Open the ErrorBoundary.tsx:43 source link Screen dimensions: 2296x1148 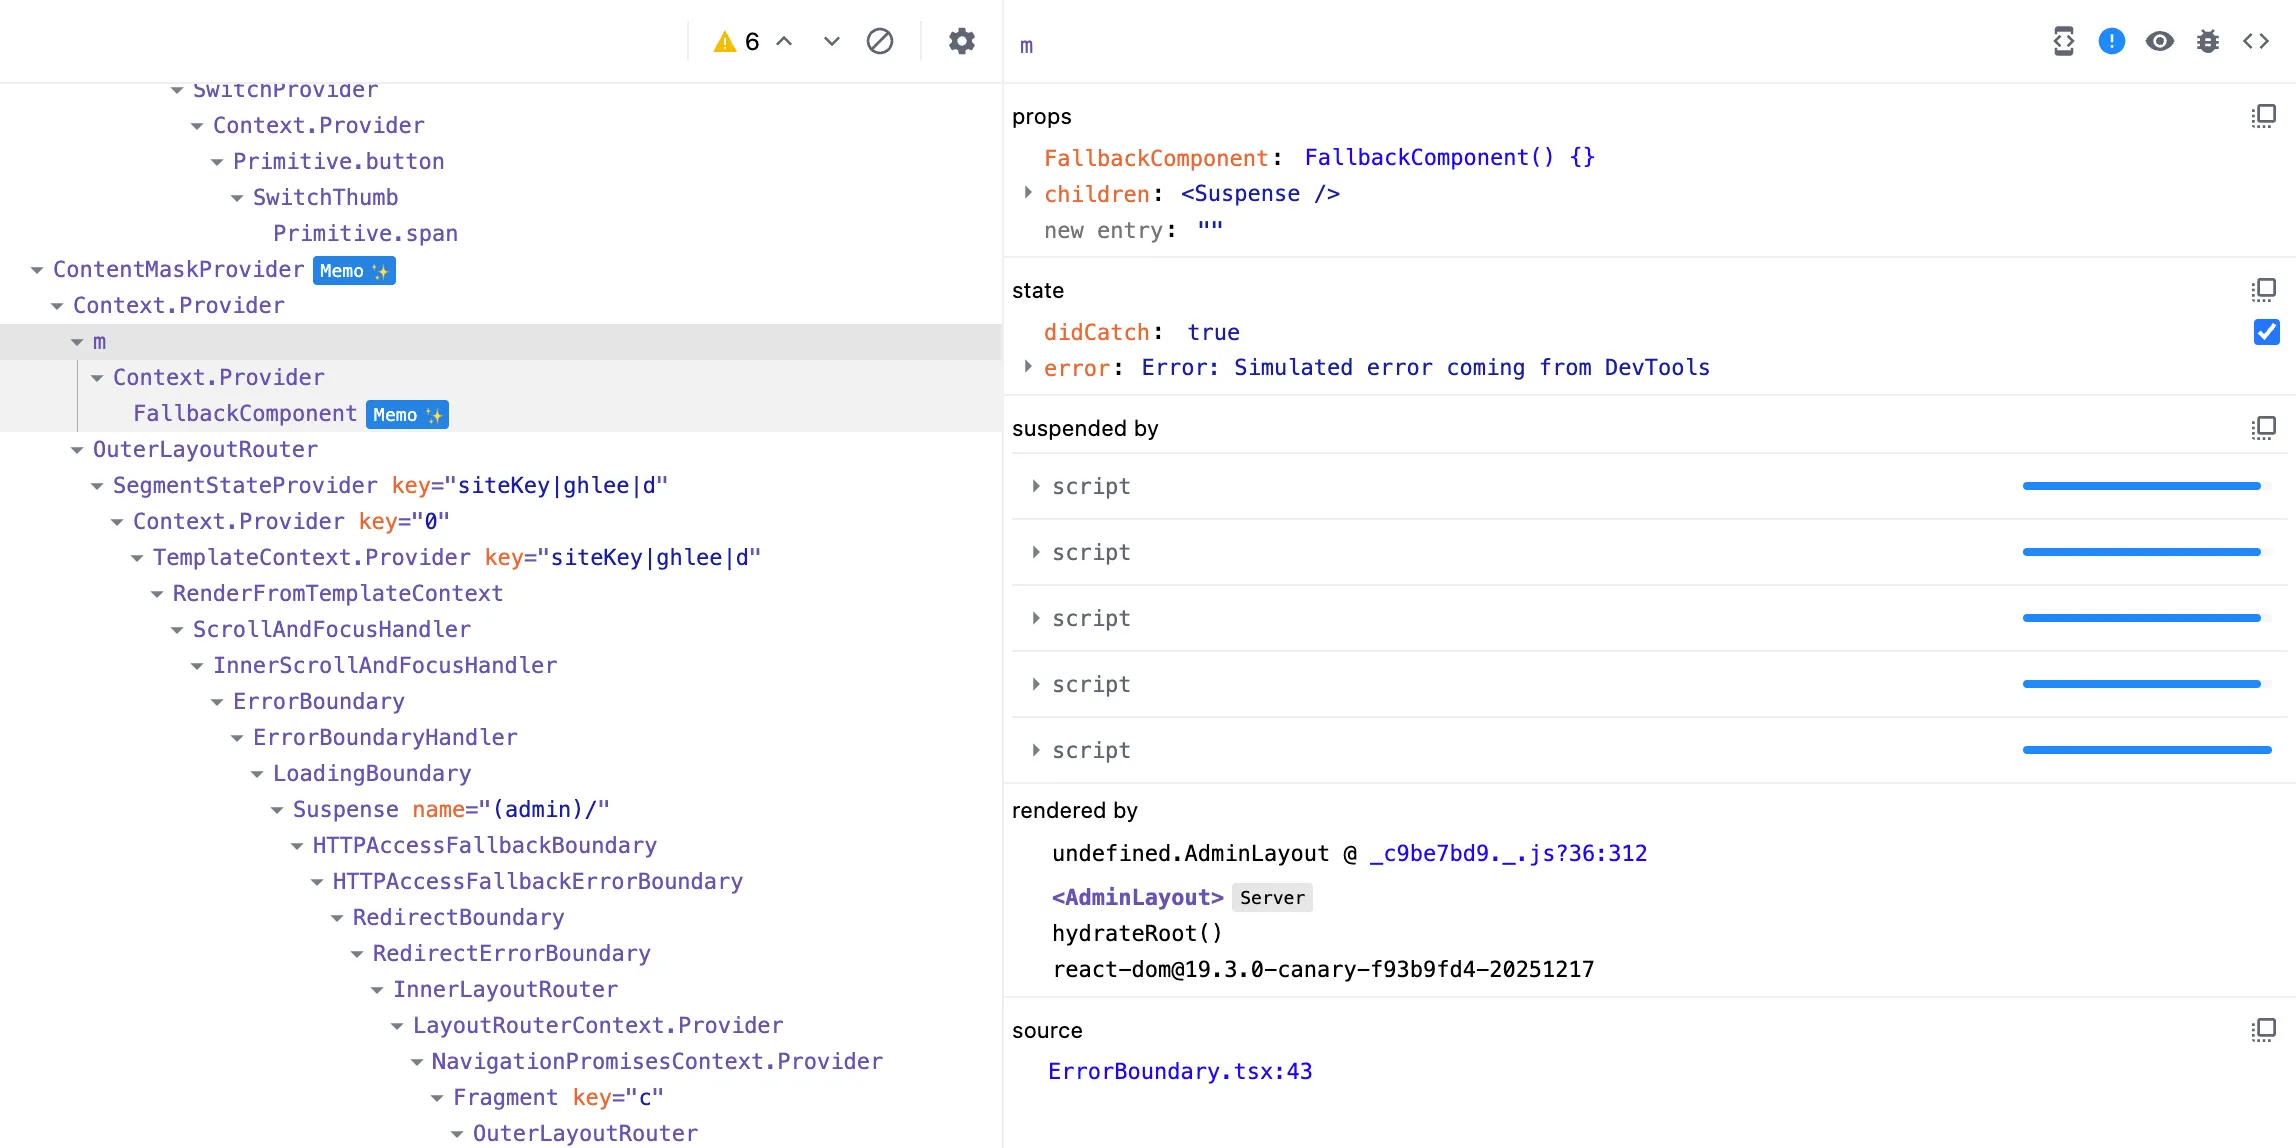point(1180,1071)
